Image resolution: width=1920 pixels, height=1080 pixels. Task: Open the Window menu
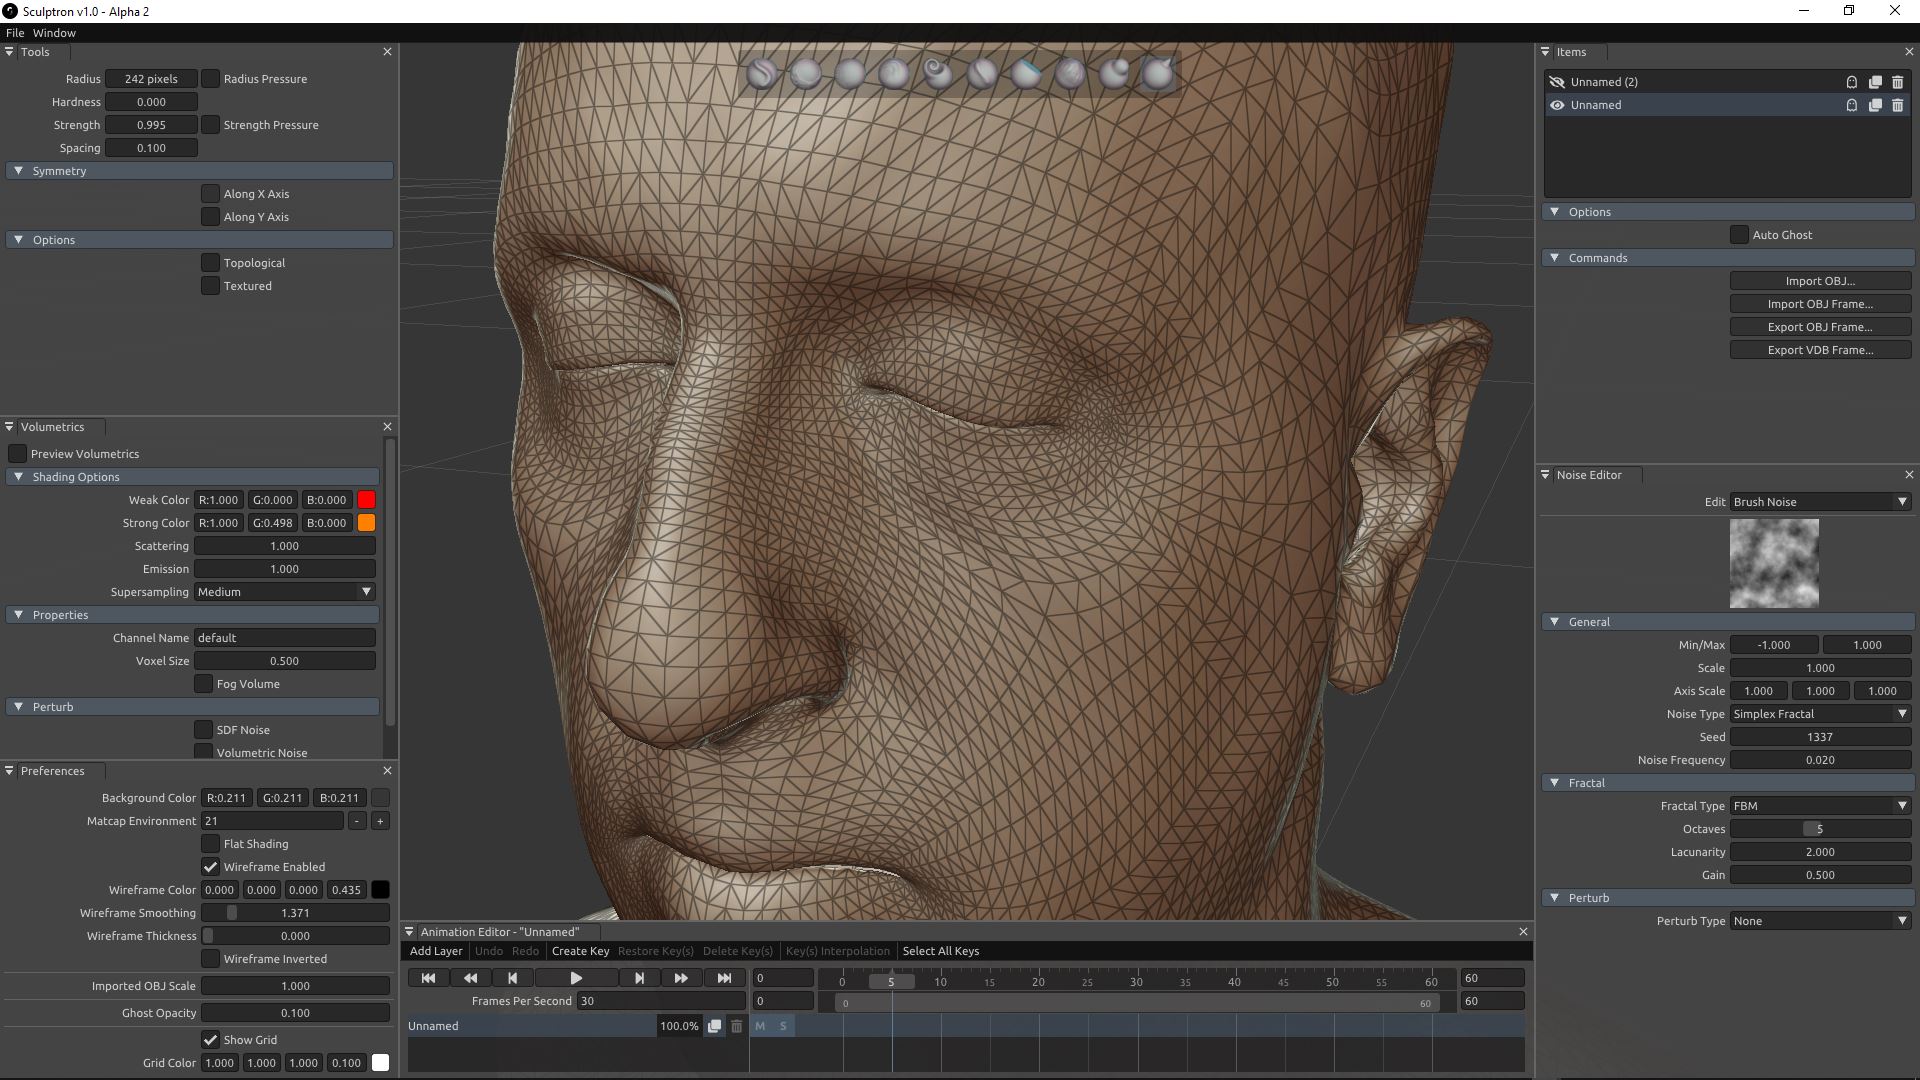(x=54, y=33)
